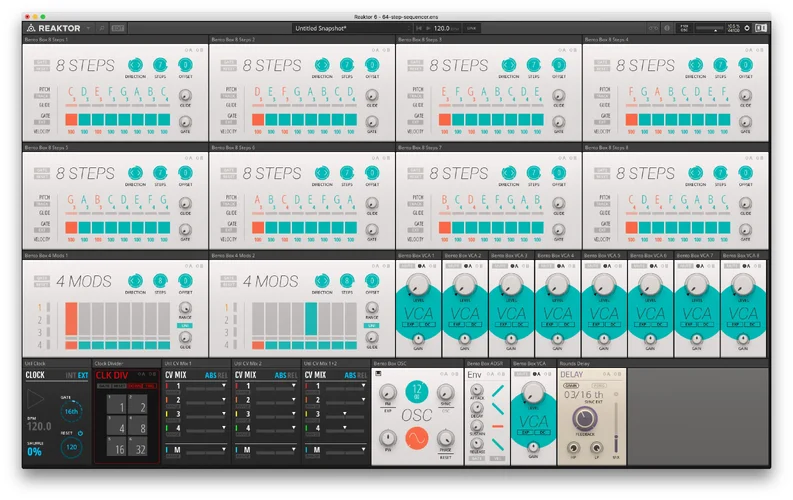Switch CV Mix 1+2 to REL mode

click(x=362, y=375)
